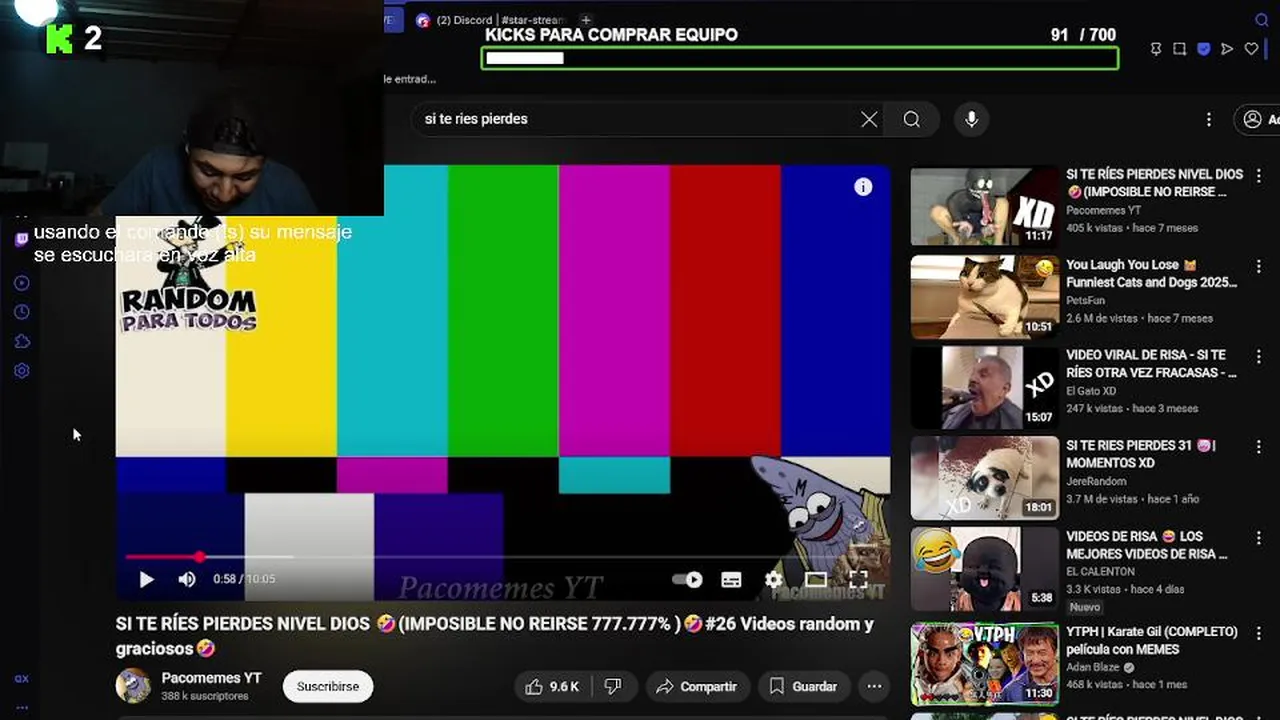
Task: Open options menu for 'VIDEOS DE RISA'
Action: pyautogui.click(x=1259, y=538)
